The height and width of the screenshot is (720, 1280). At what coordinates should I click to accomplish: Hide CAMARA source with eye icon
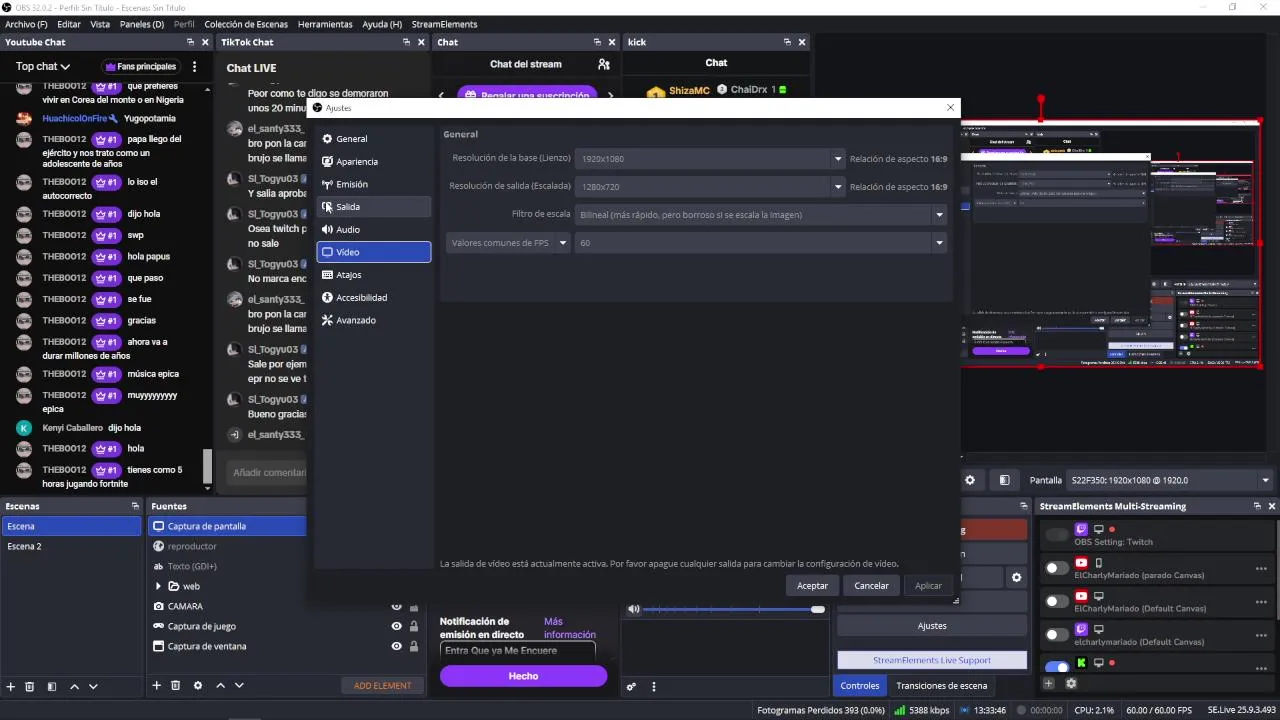[396, 606]
